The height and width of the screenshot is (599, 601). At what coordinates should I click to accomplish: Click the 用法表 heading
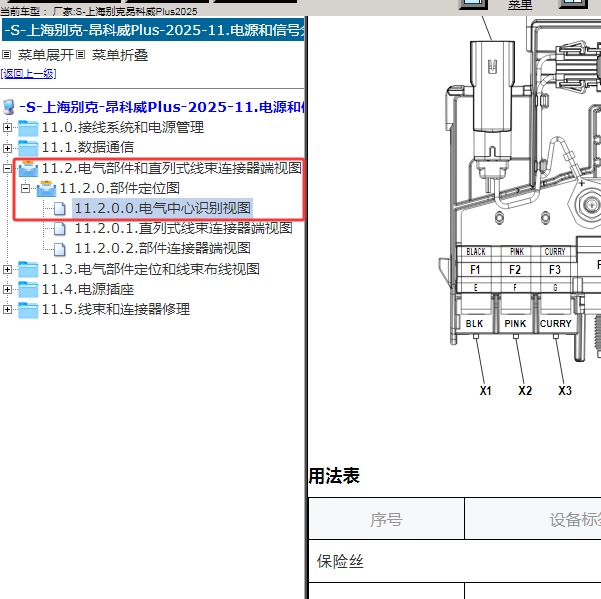(334, 476)
